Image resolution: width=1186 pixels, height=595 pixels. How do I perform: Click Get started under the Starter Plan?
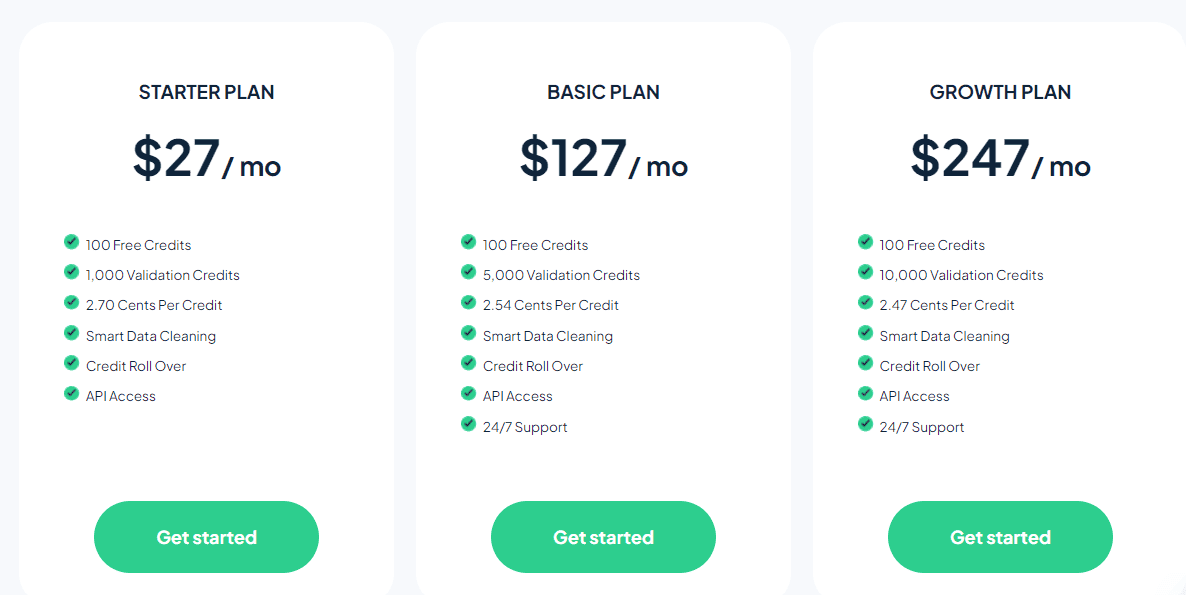tap(206, 537)
